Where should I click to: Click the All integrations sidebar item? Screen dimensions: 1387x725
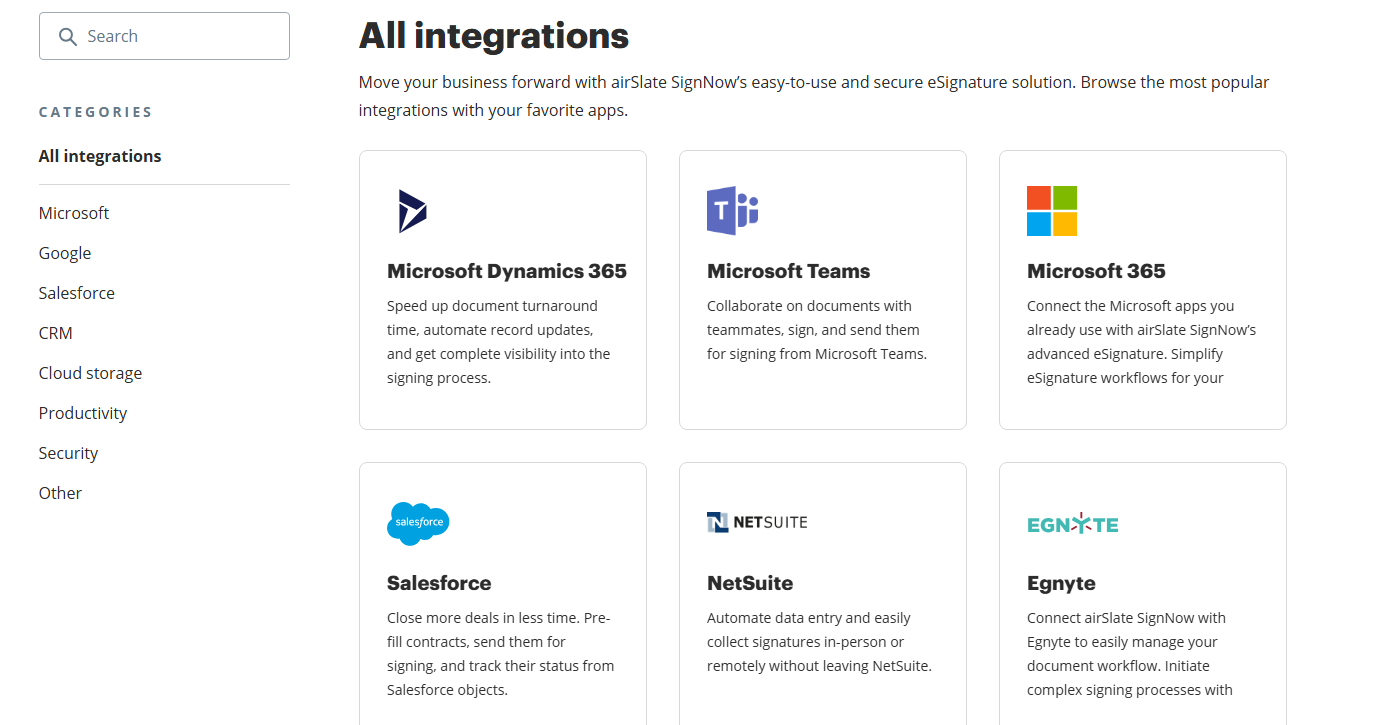coord(100,155)
